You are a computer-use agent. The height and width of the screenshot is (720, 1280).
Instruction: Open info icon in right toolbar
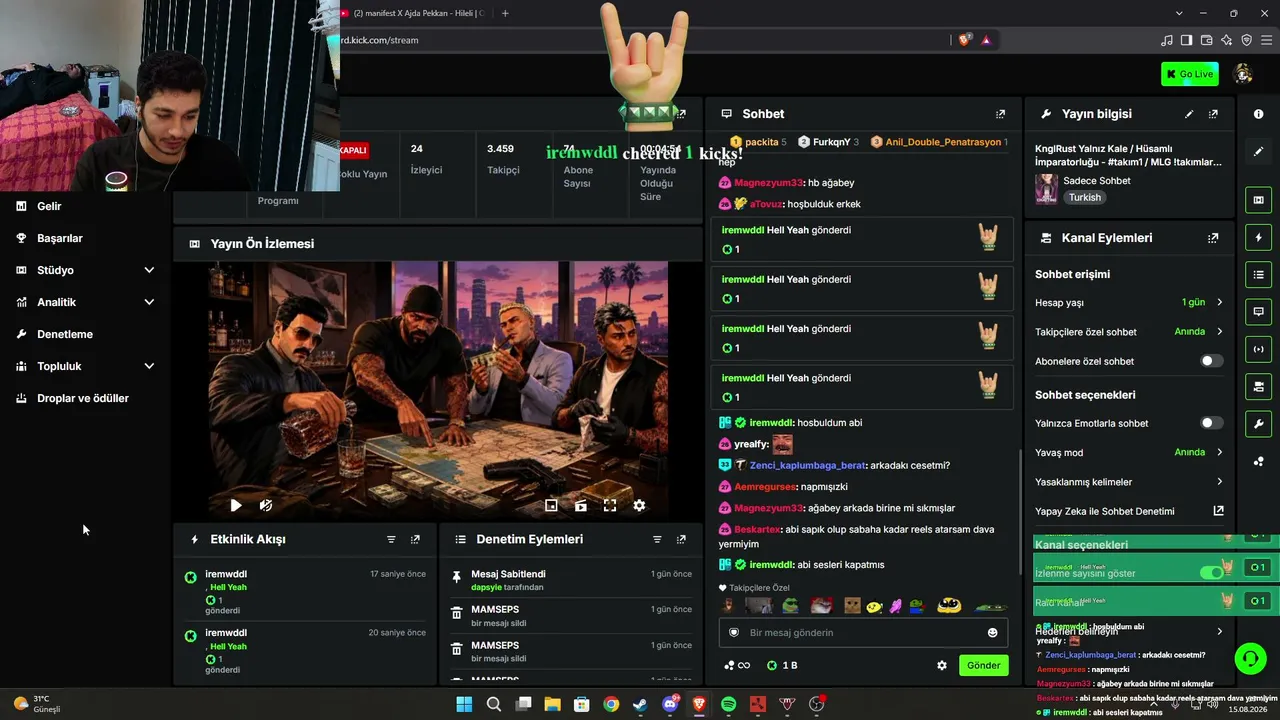click(1259, 114)
